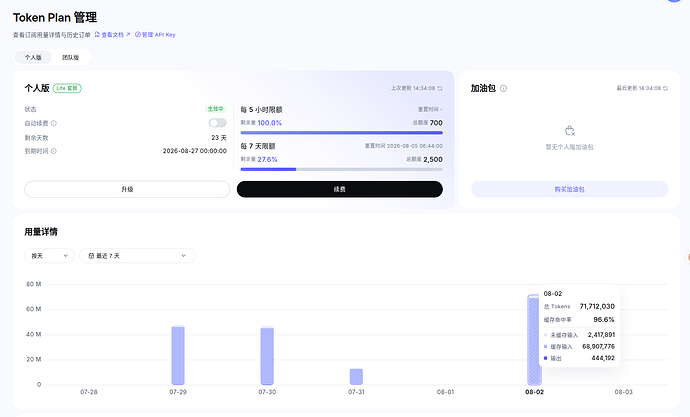Viewport: 690px width, 417px height.
Task: Click the black 续费 renew button
Action: [340, 189]
